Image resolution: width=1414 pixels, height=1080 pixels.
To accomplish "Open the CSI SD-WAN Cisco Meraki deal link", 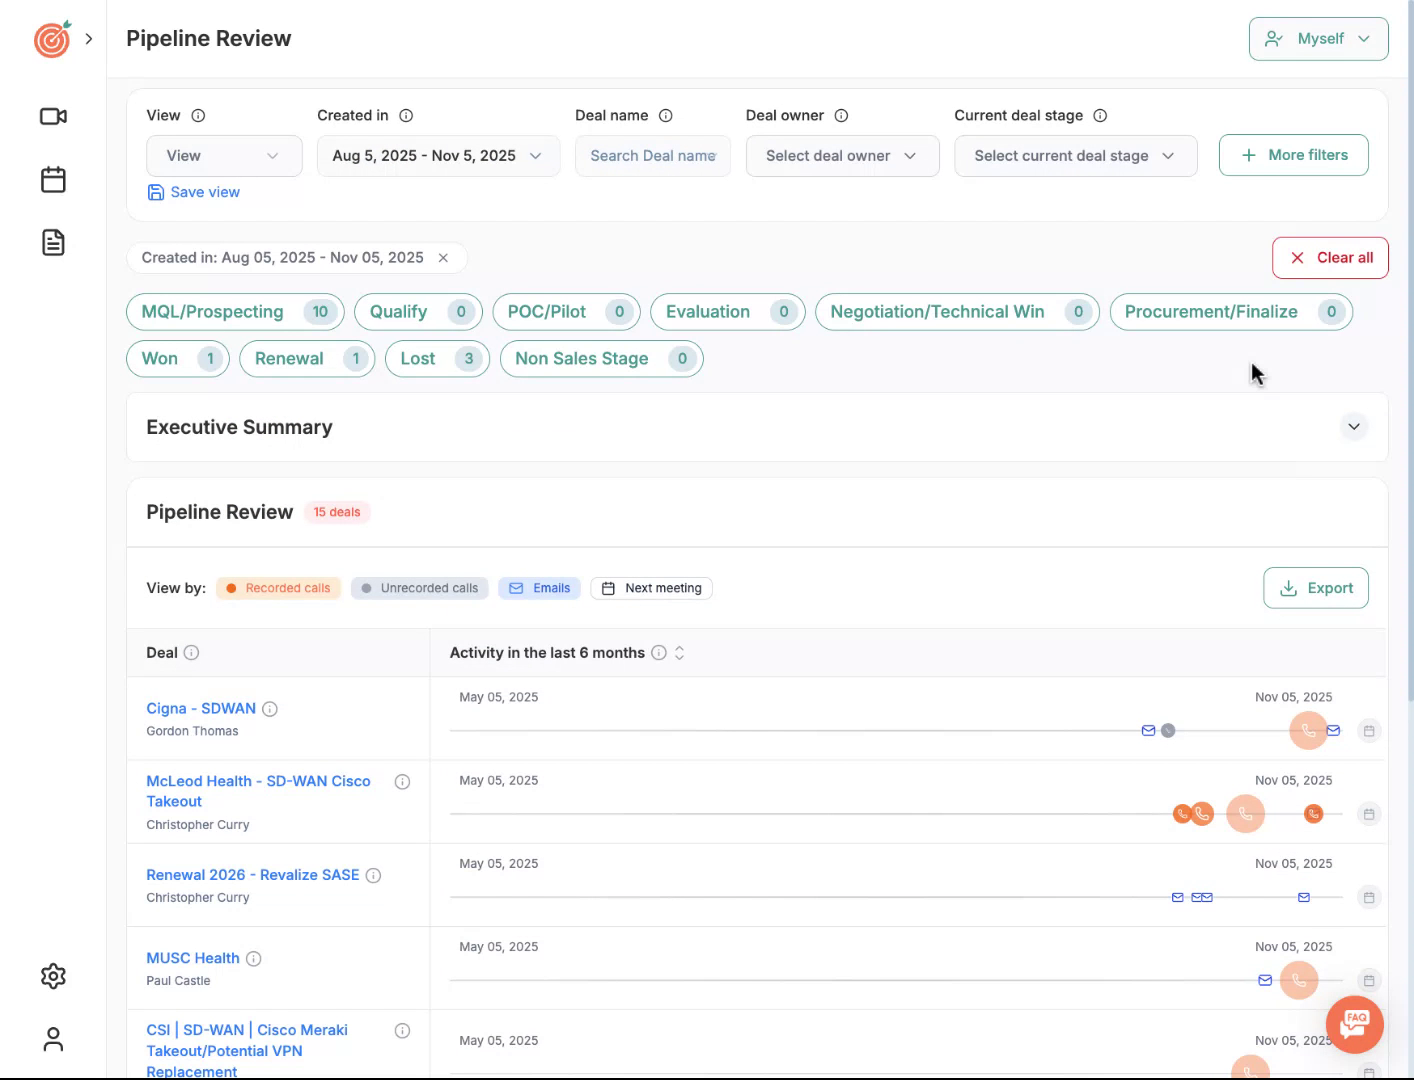I will (247, 1050).
